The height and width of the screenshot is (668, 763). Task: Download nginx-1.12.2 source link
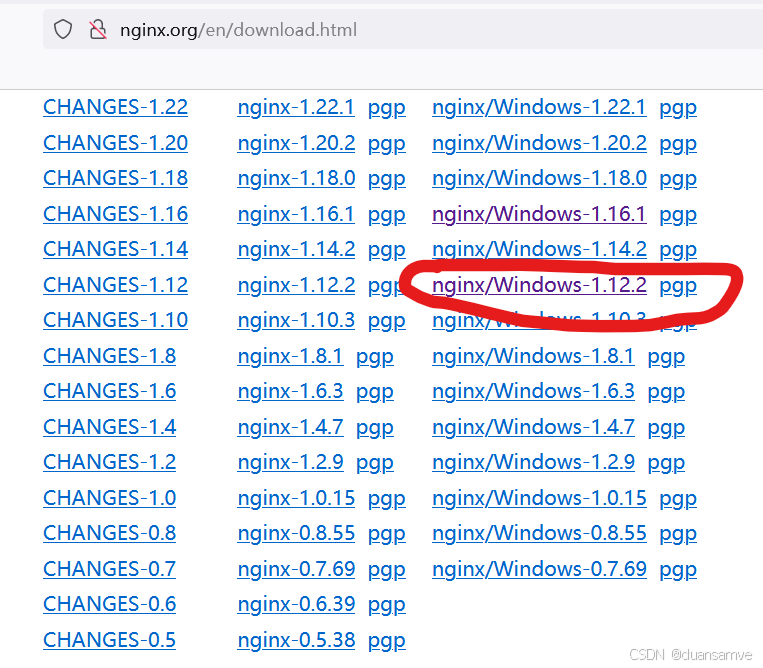click(296, 286)
